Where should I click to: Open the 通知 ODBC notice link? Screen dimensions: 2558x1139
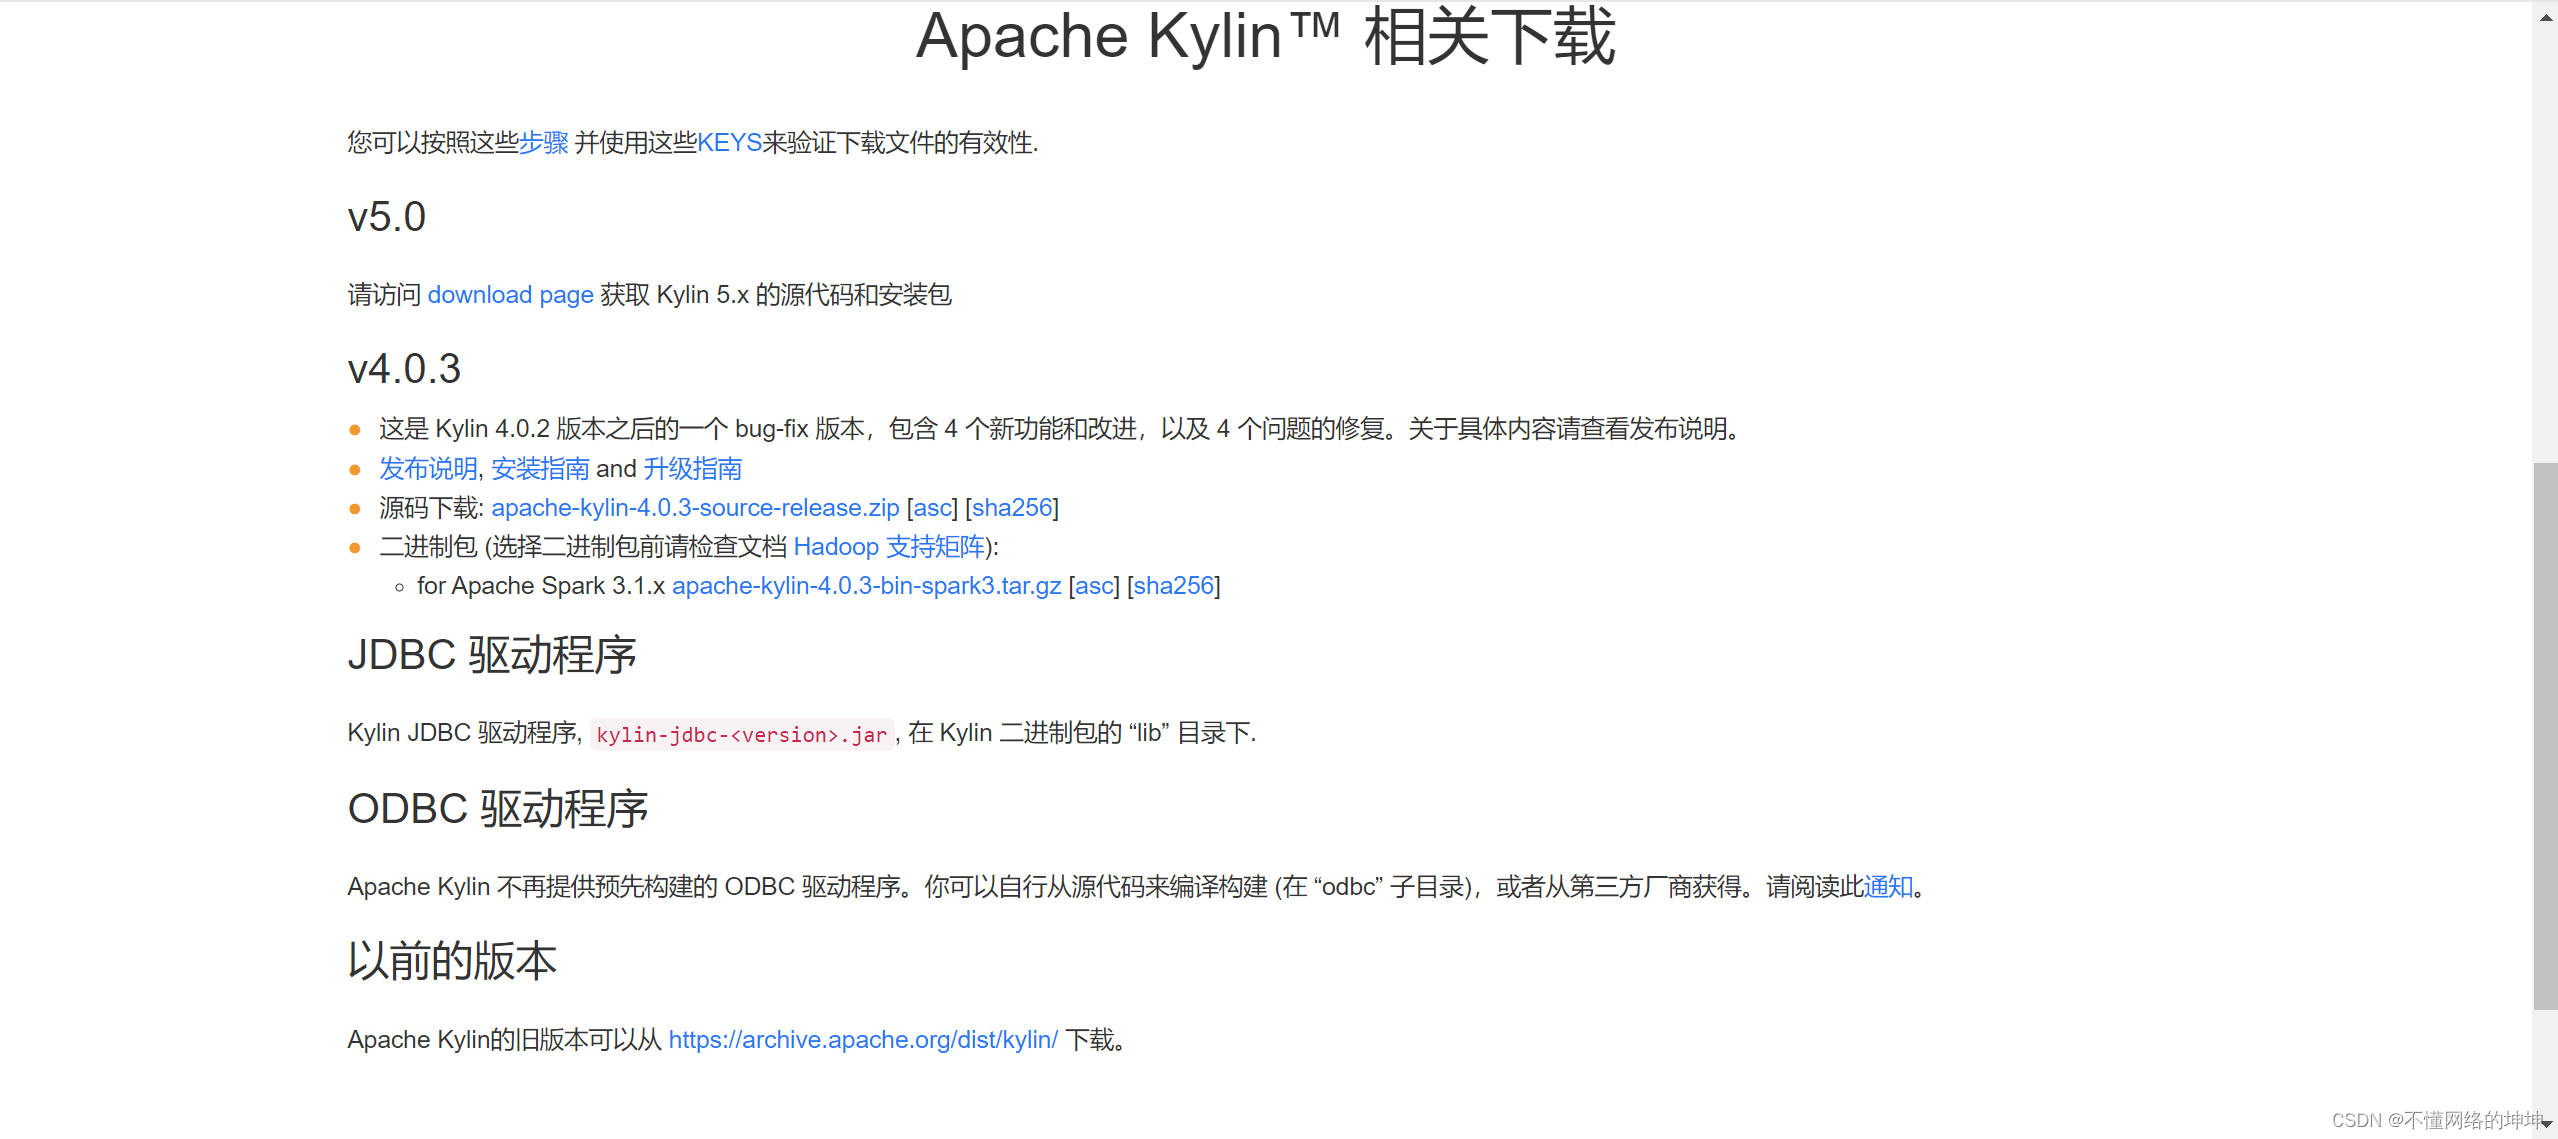coord(1888,887)
